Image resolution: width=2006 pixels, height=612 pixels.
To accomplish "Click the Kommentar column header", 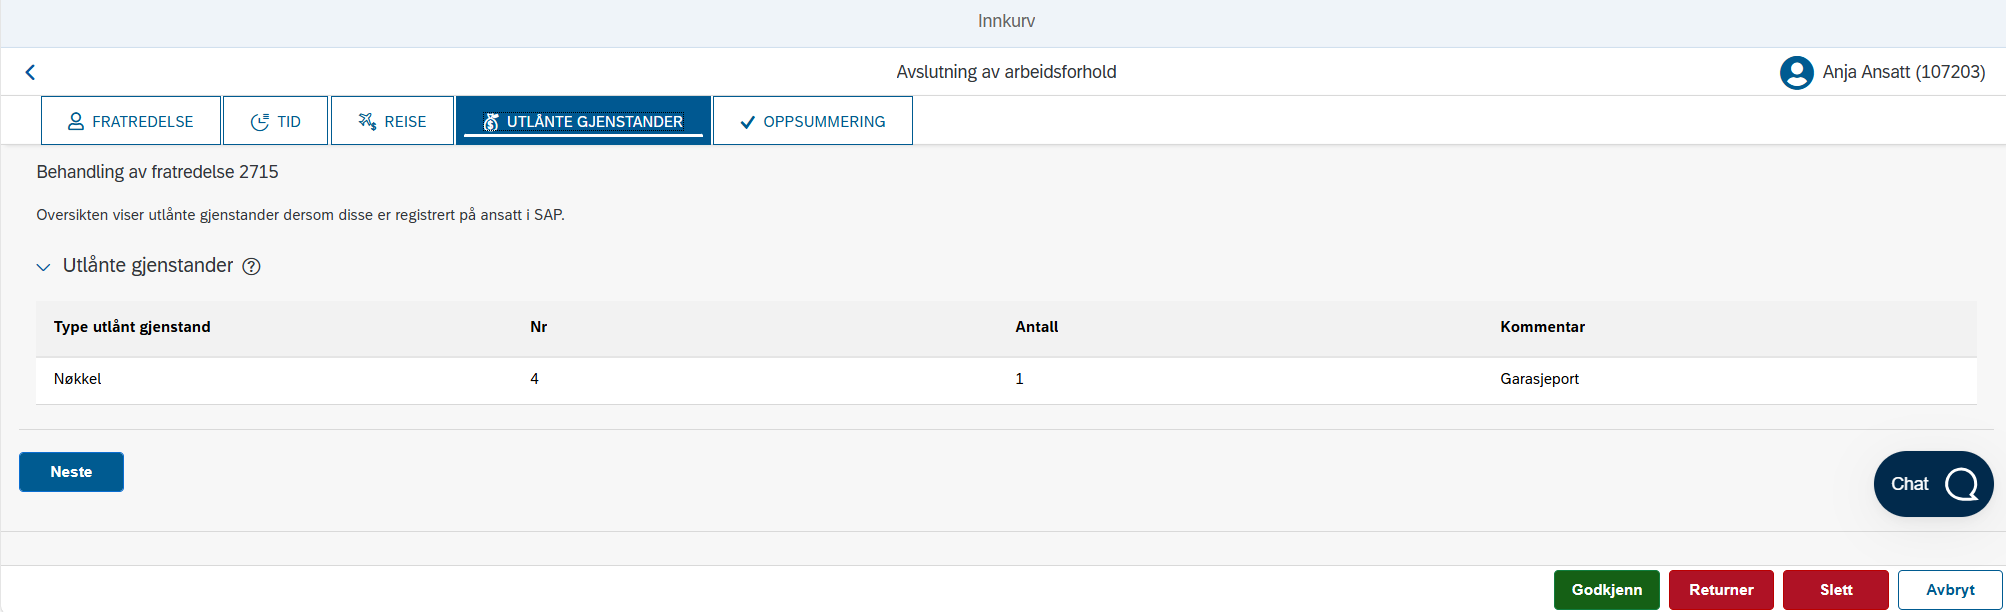I will click(x=1542, y=327).
